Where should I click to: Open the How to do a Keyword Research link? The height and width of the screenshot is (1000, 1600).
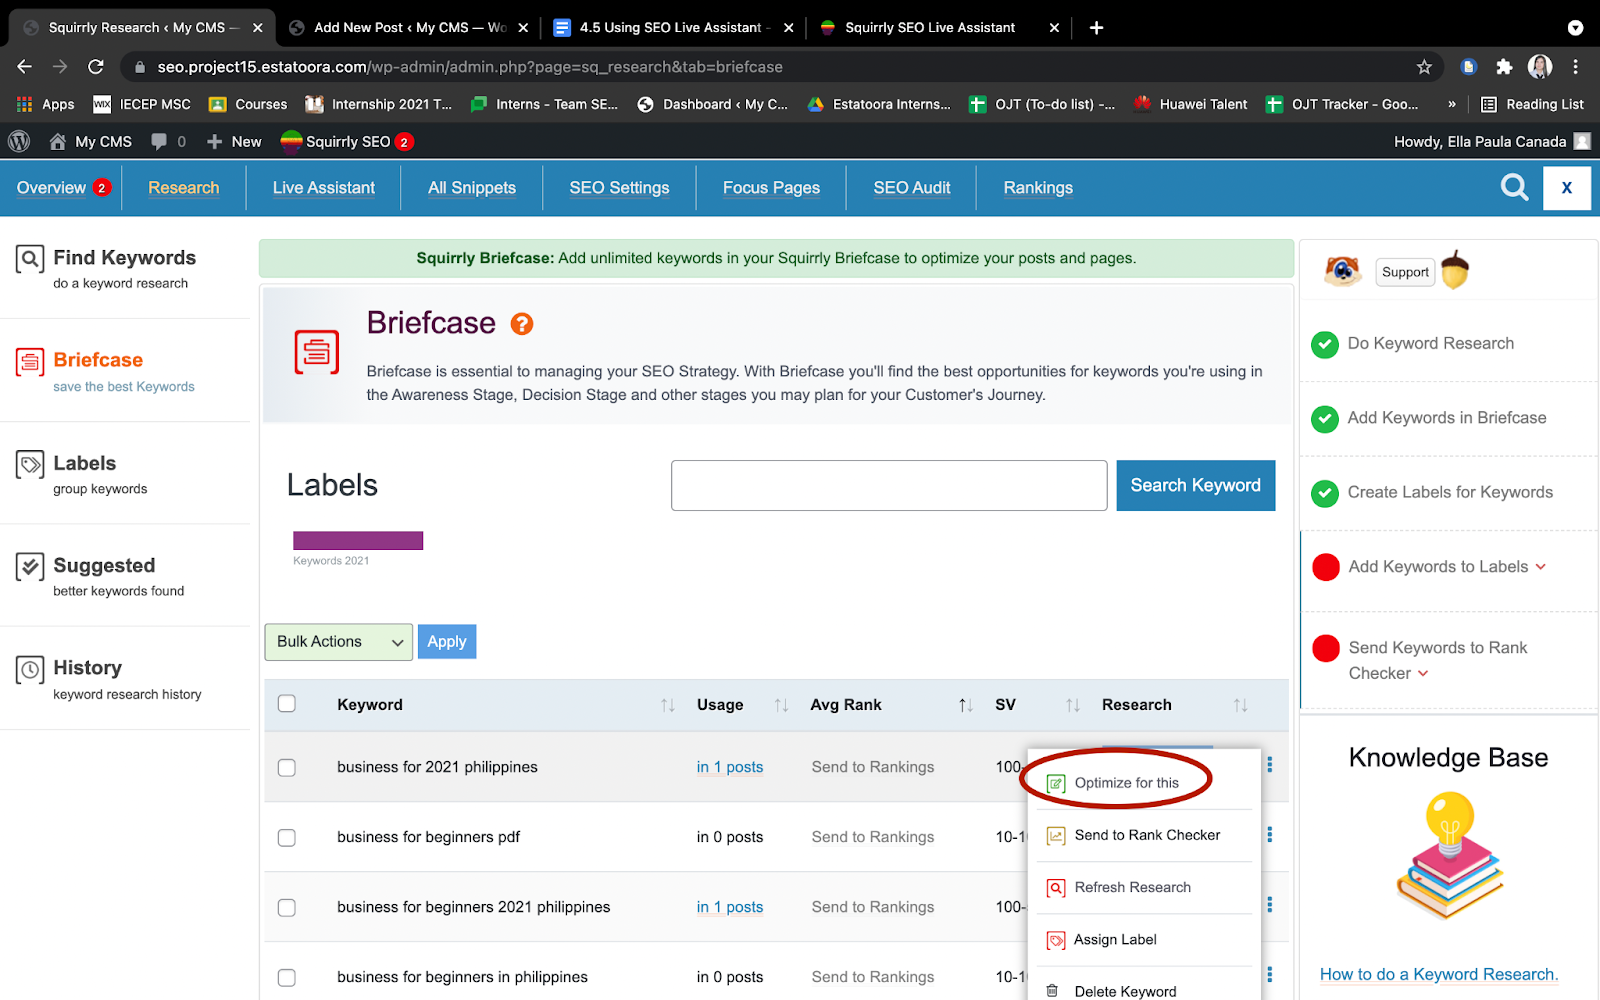click(x=1439, y=975)
